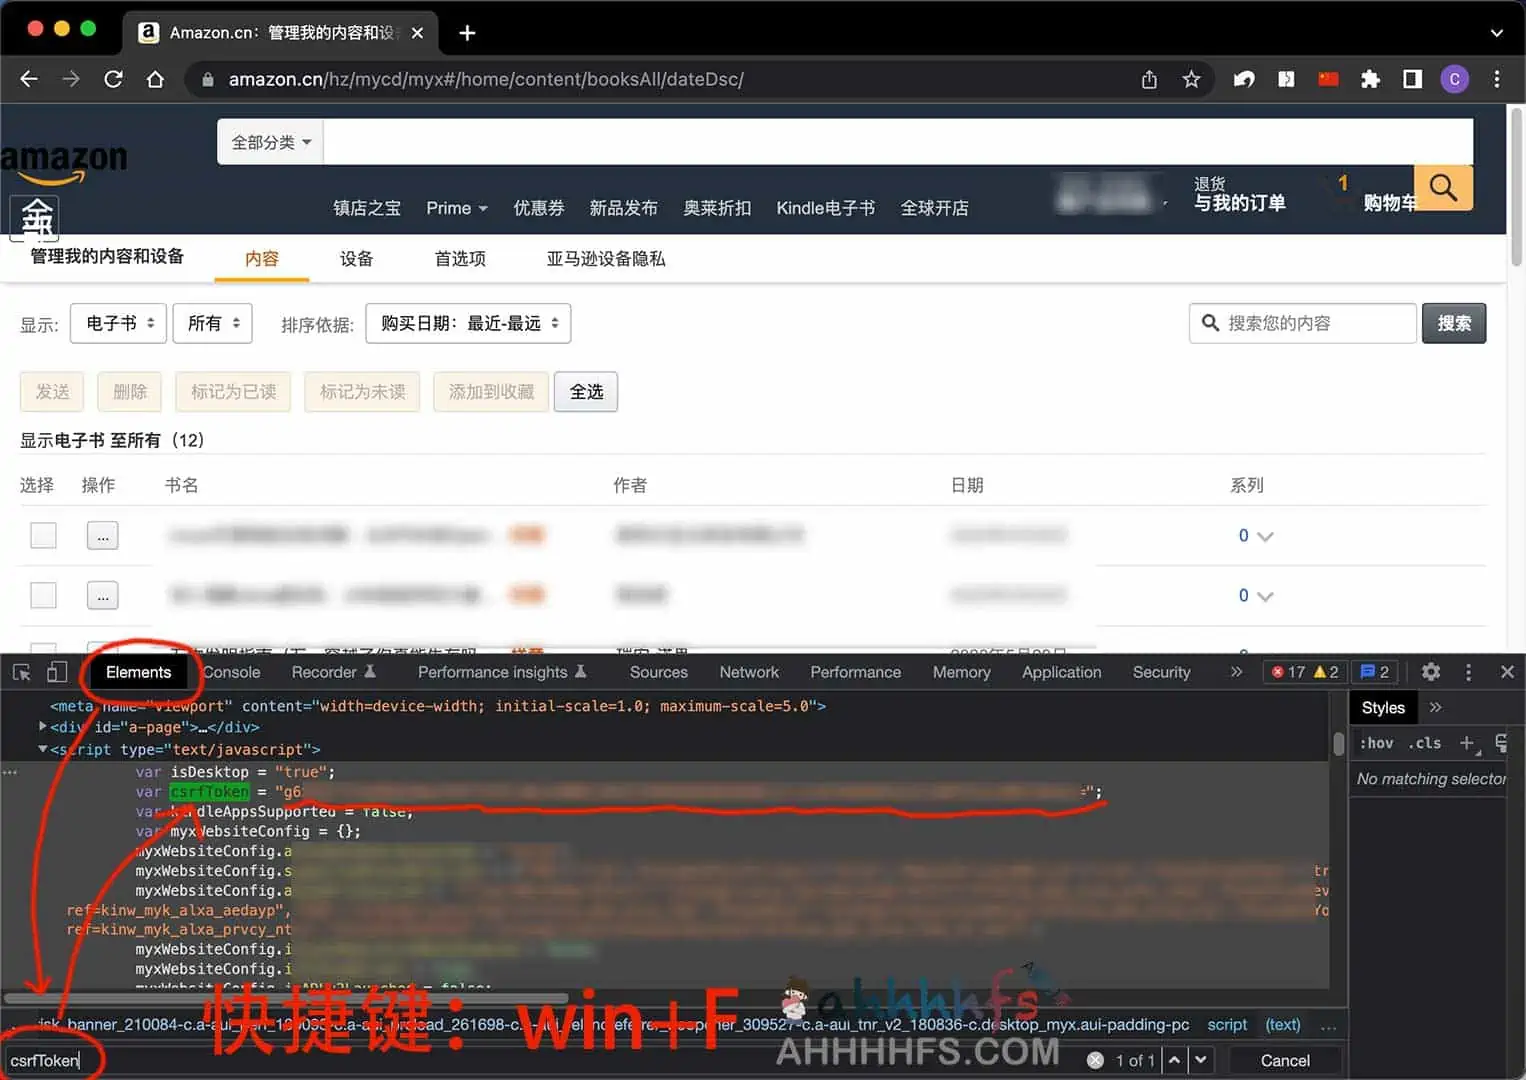The image size is (1526, 1080).
Task: Switch to the Console tab
Action: pyautogui.click(x=230, y=672)
